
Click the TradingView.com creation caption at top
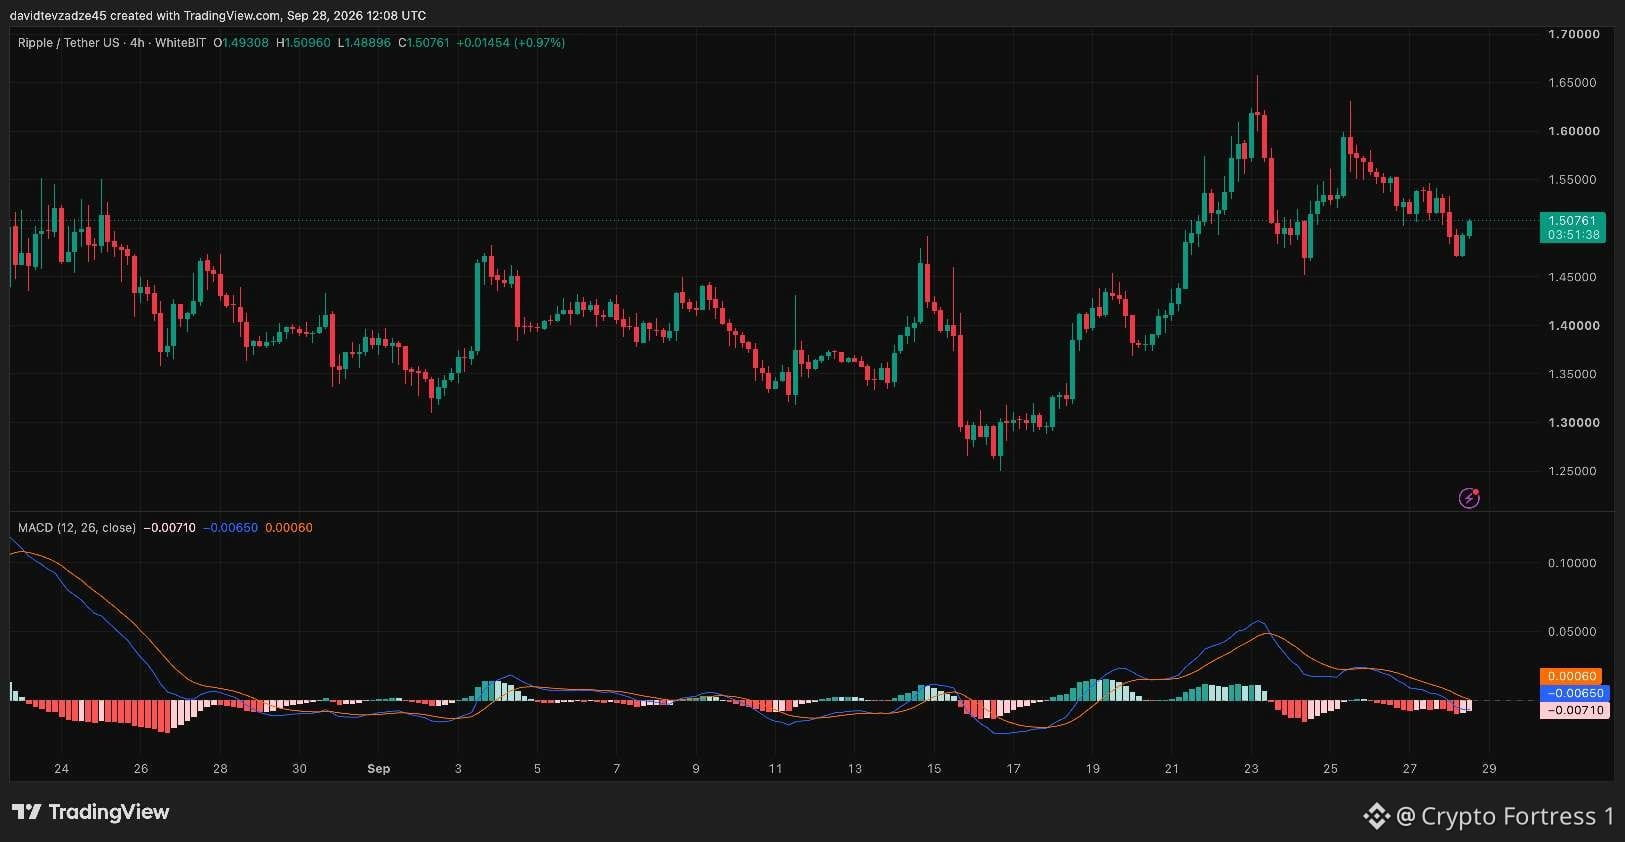218,15
